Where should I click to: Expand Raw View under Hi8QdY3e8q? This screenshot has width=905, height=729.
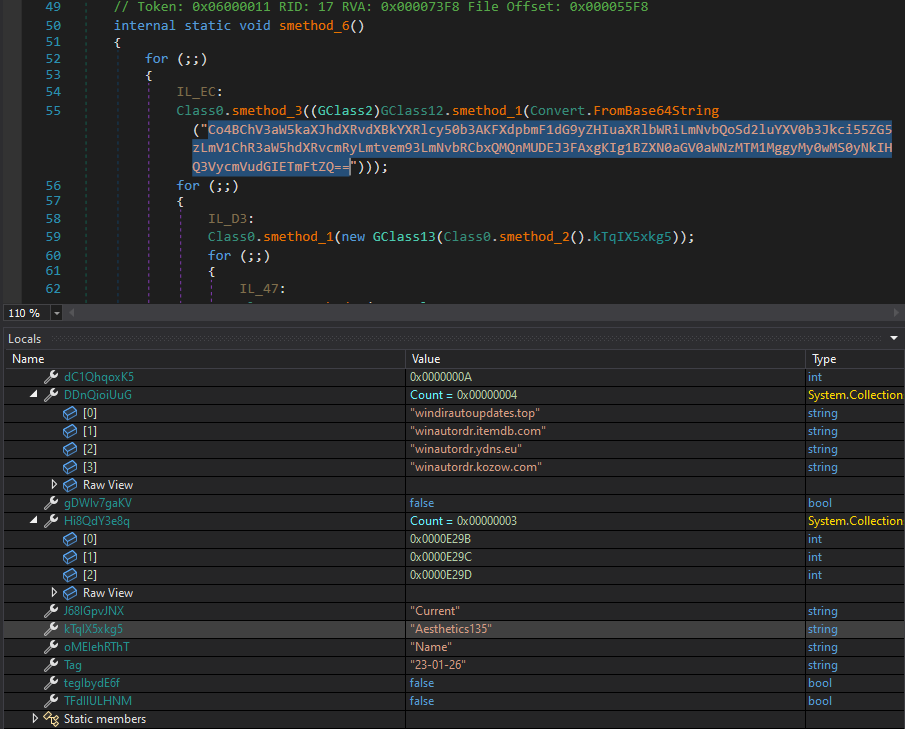click(54, 592)
